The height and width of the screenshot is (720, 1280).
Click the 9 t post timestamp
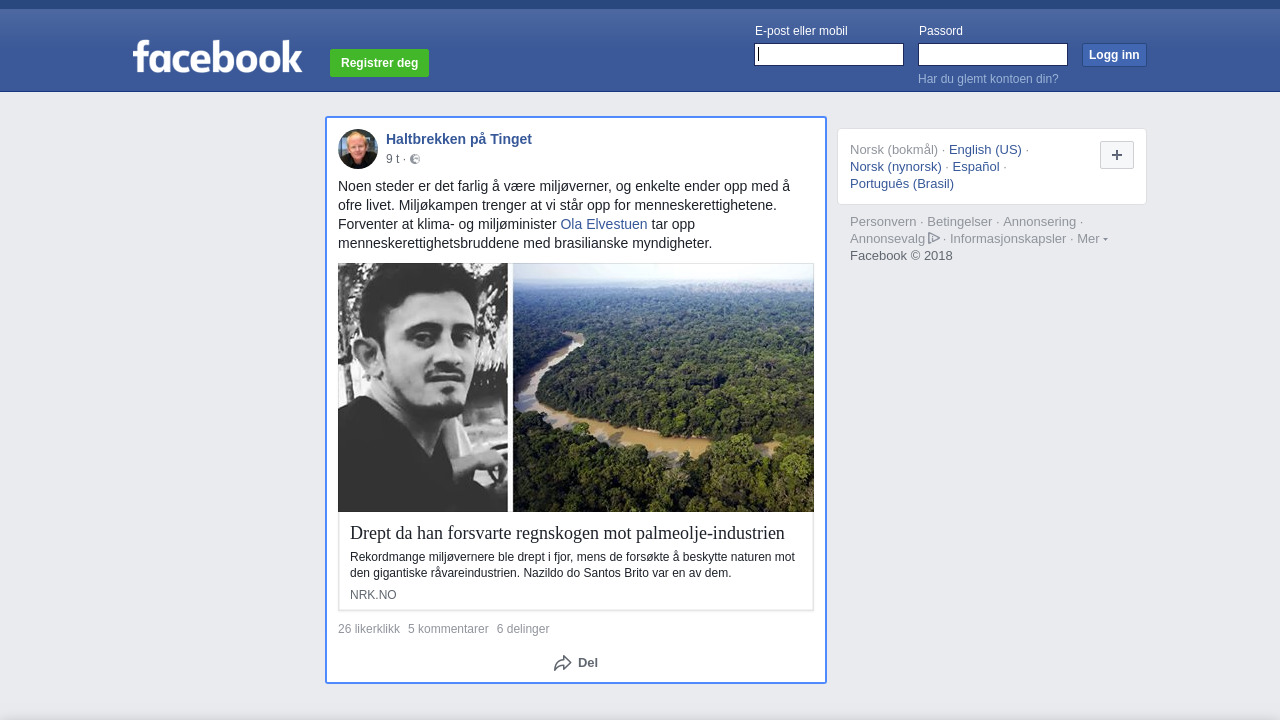point(392,159)
